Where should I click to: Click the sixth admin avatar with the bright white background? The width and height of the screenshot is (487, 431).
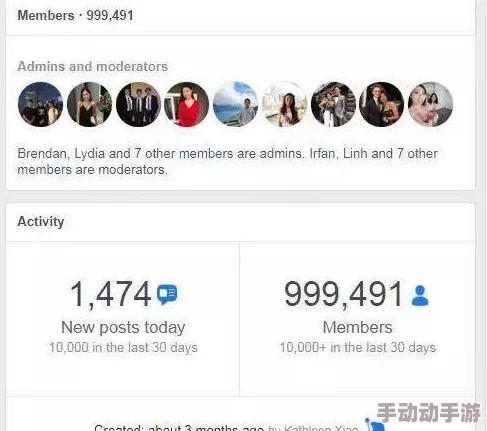click(284, 104)
